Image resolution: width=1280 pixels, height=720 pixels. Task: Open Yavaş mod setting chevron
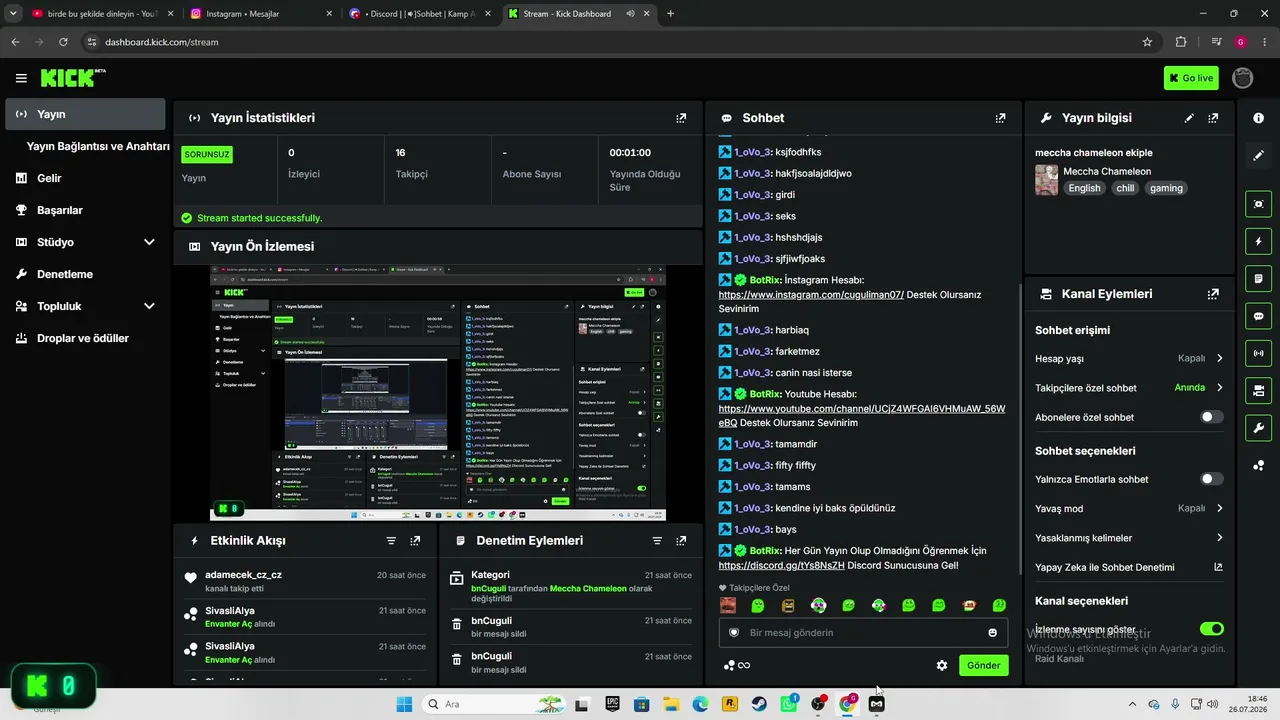click(x=1220, y=508)
